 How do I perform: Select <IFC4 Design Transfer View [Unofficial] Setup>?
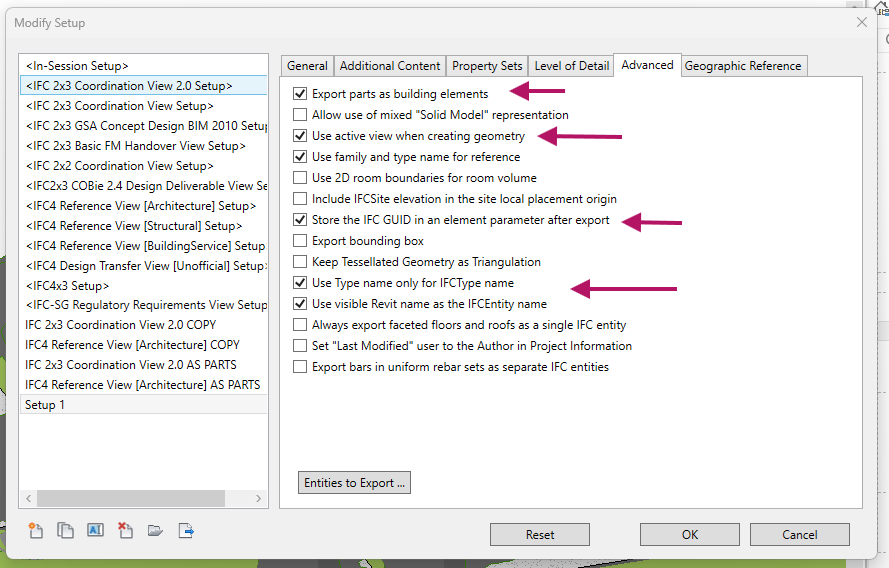[x=143, y=265]
